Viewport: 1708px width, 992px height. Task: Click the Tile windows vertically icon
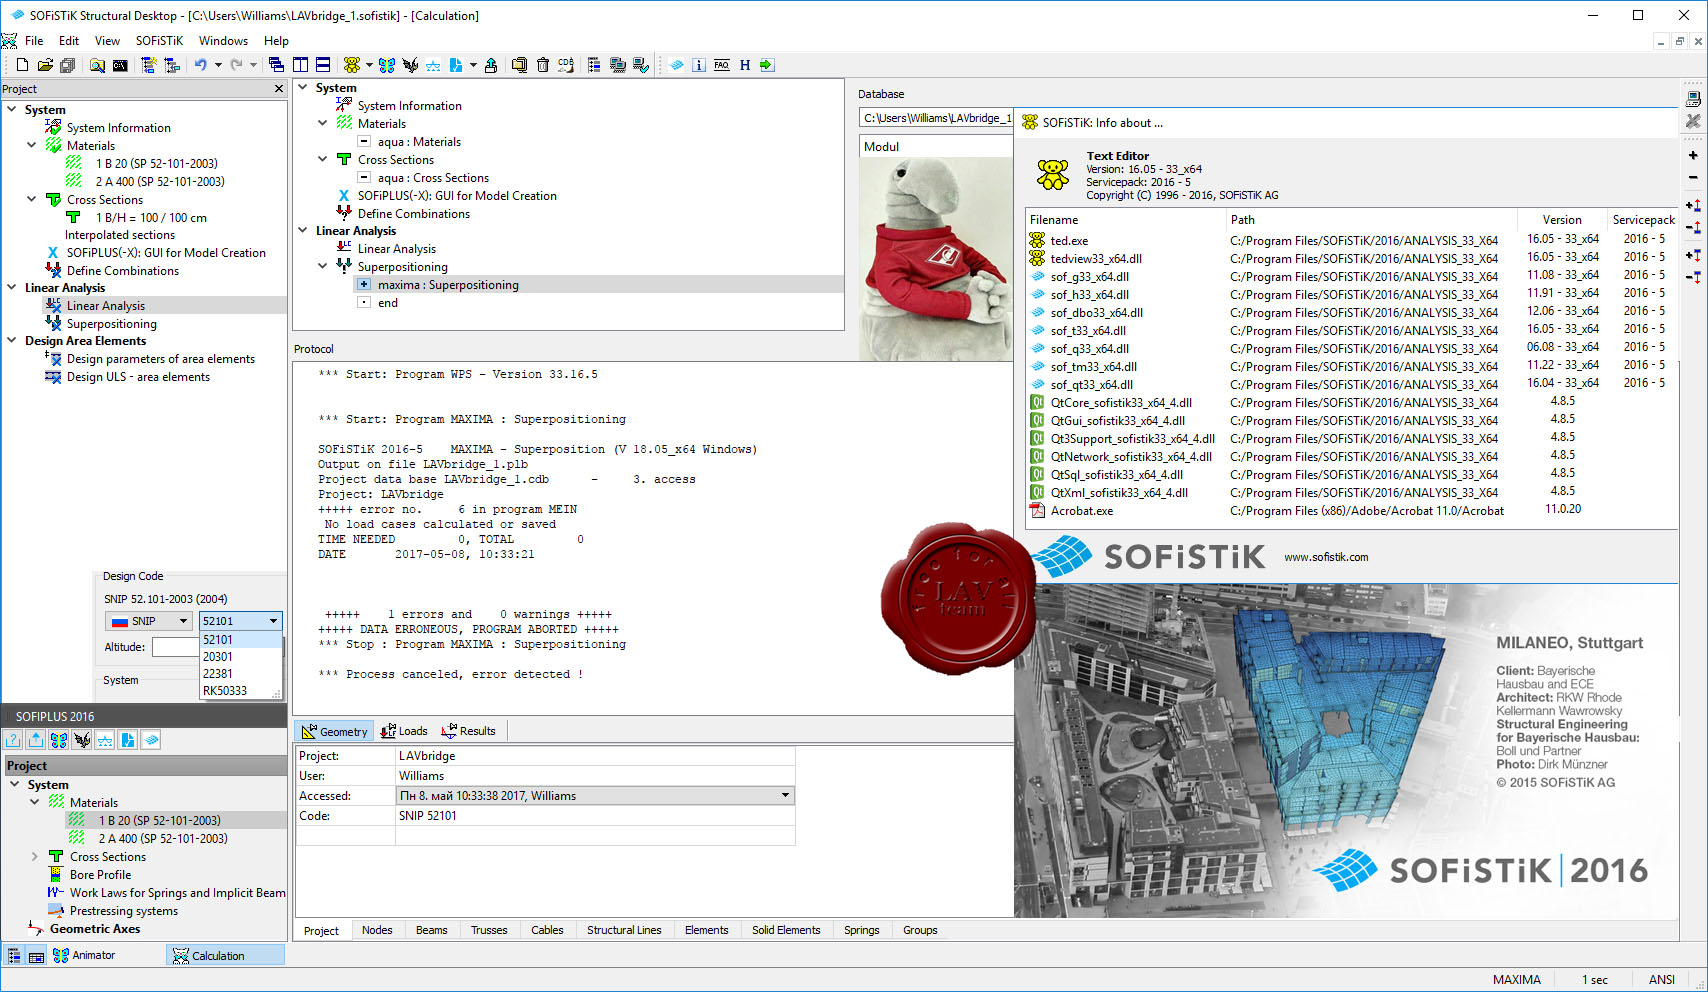pos(300,65)
